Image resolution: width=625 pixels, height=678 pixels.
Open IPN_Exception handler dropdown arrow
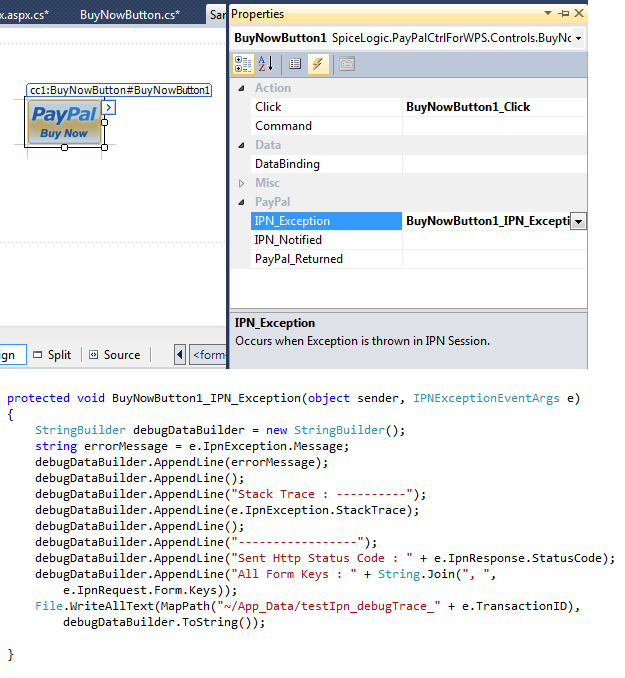pos(578,222)
